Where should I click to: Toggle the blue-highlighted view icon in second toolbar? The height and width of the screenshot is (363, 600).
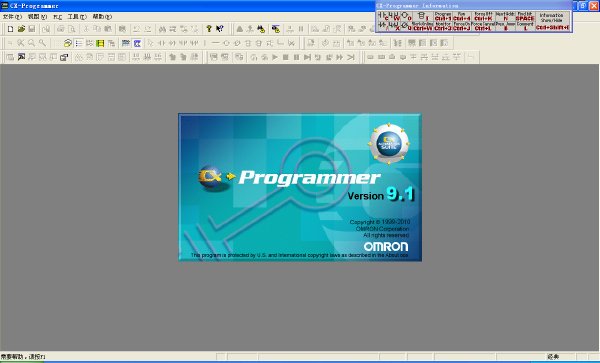click(137, 43)
